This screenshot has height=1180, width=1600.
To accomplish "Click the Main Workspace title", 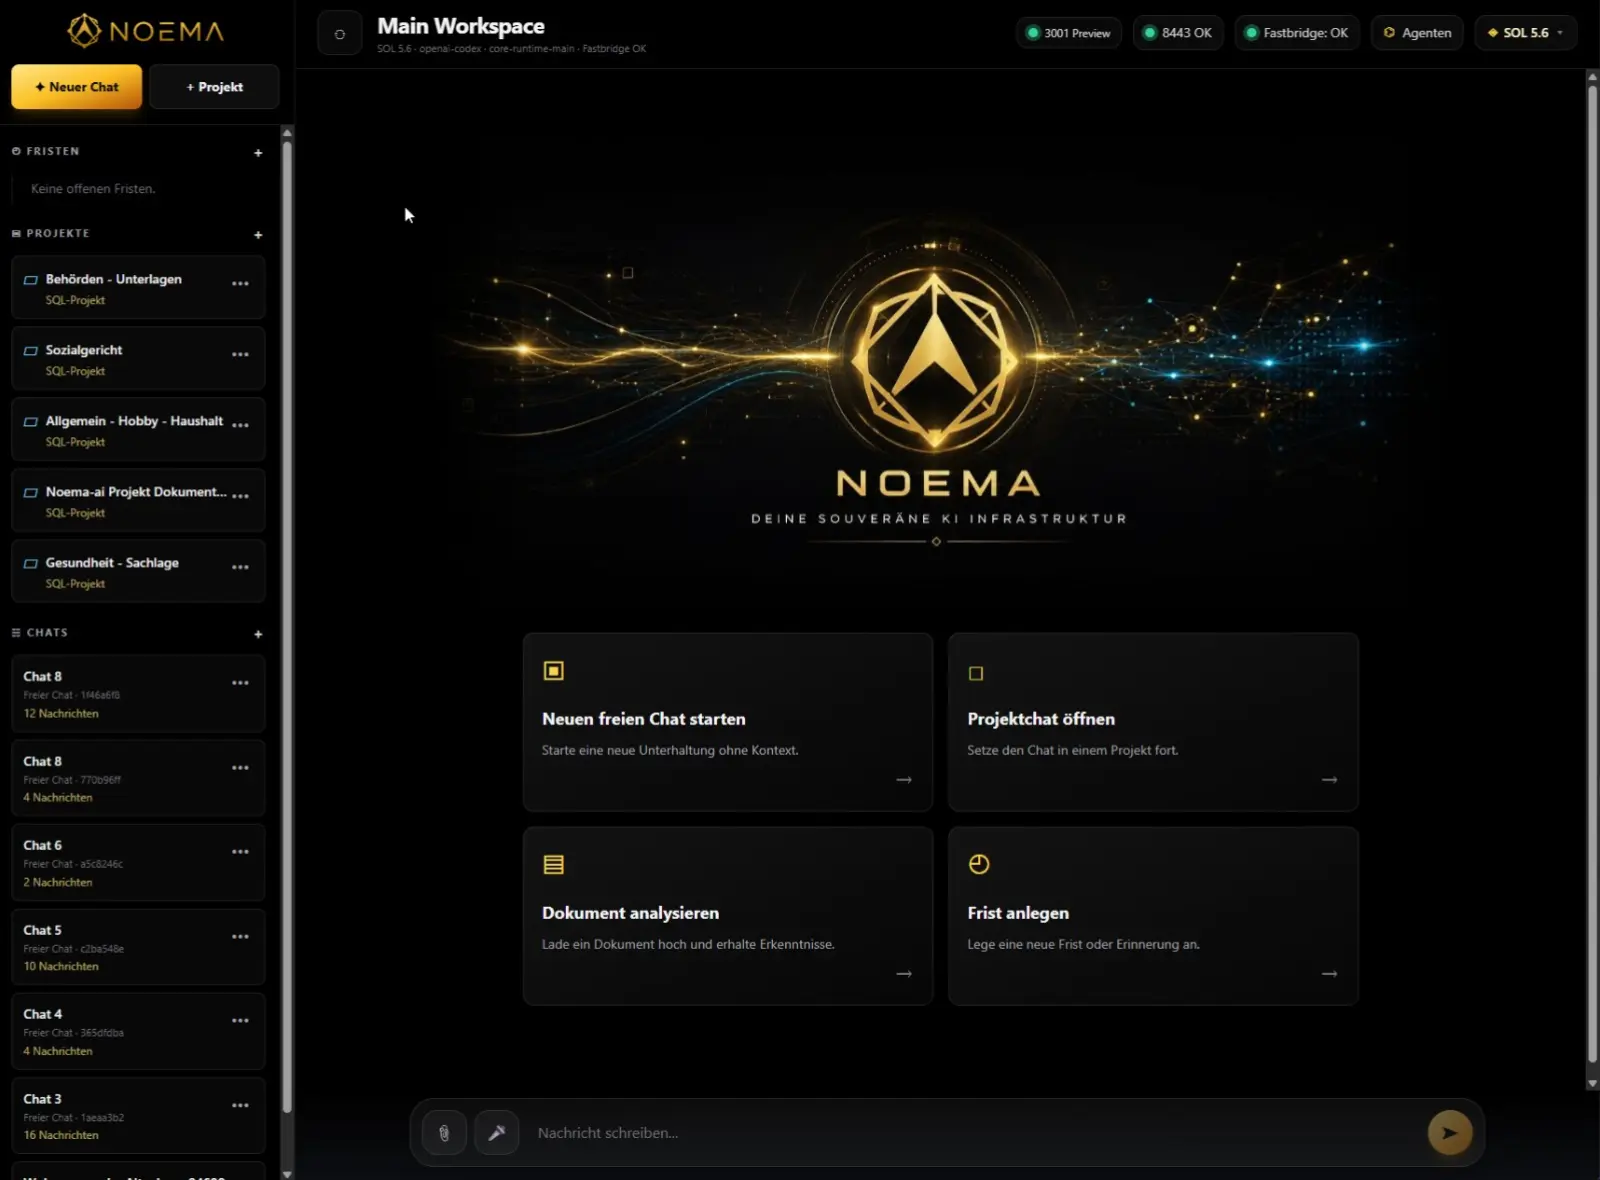I will (461, 26).
